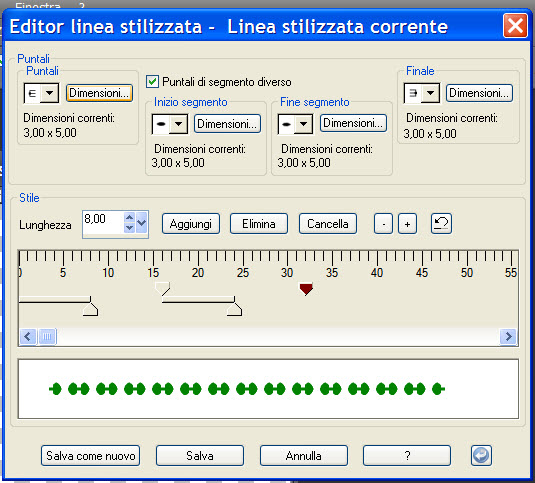
Task: Increase Lunghezza with the up stepper
Action: [129, 217]
